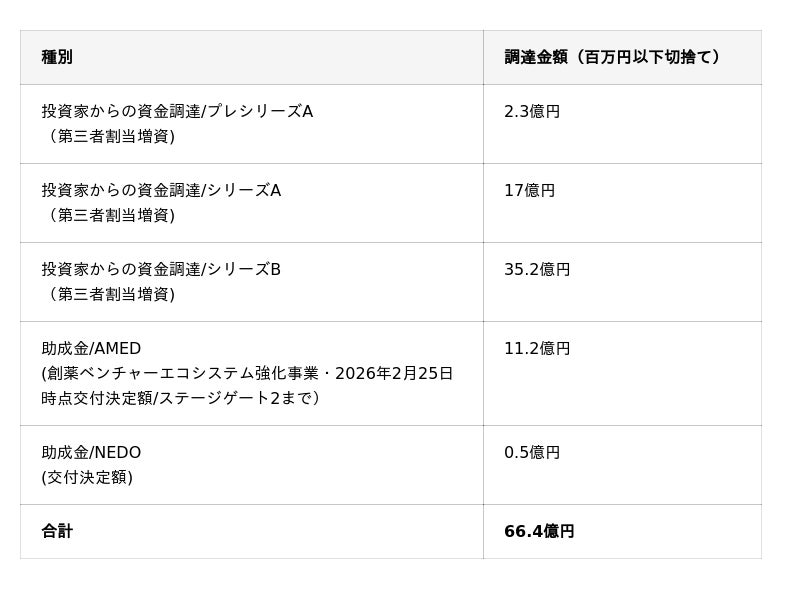This screenshot has width=800, height=589.
Task: Click the 0.5億円 amount cell
Action: coord(532,452)
